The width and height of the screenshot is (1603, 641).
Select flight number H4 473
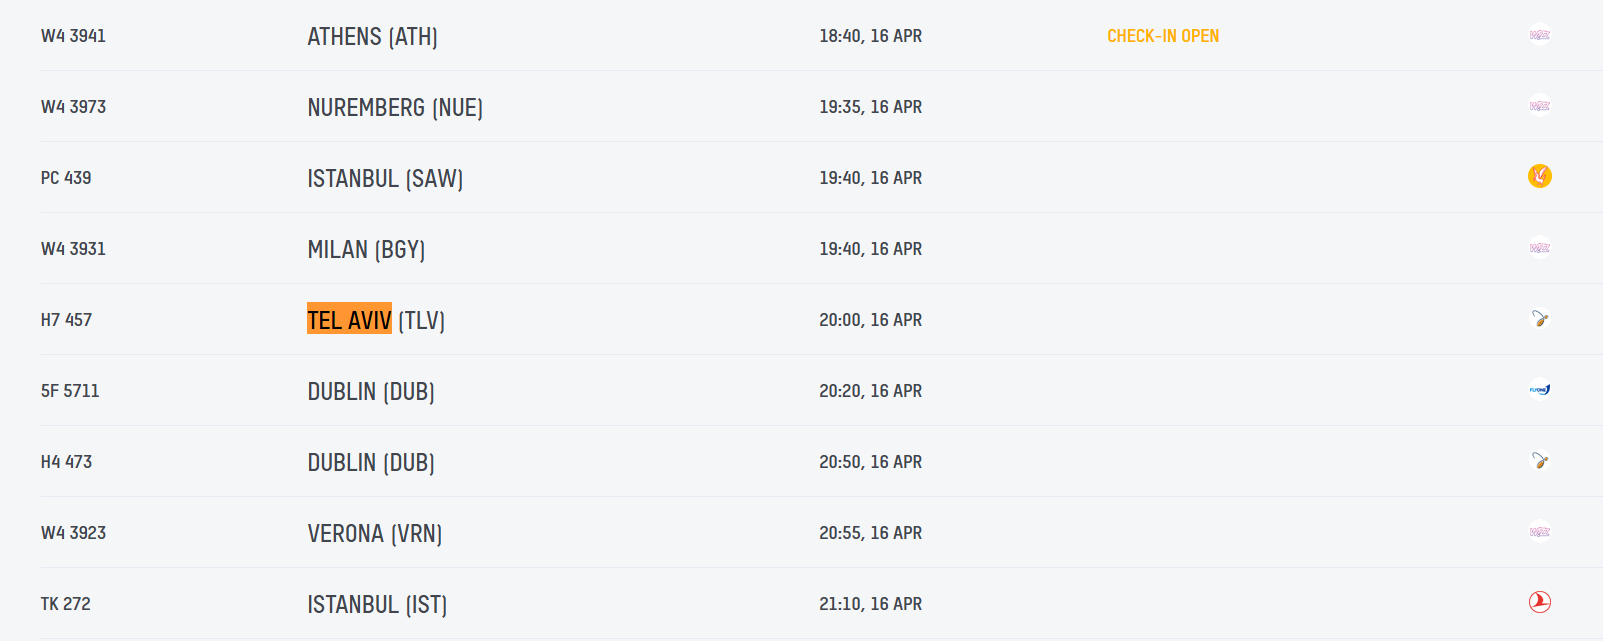tap(66, 462)
